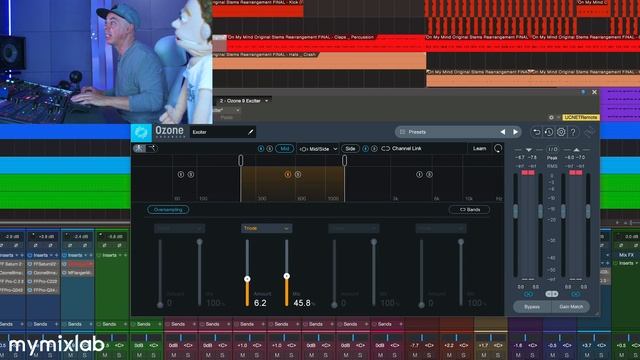The image size is (640, 360).
Task: Open '2 - Ozone 9 Exciter' plugin selector dropdown
Action: coord(244,100)
